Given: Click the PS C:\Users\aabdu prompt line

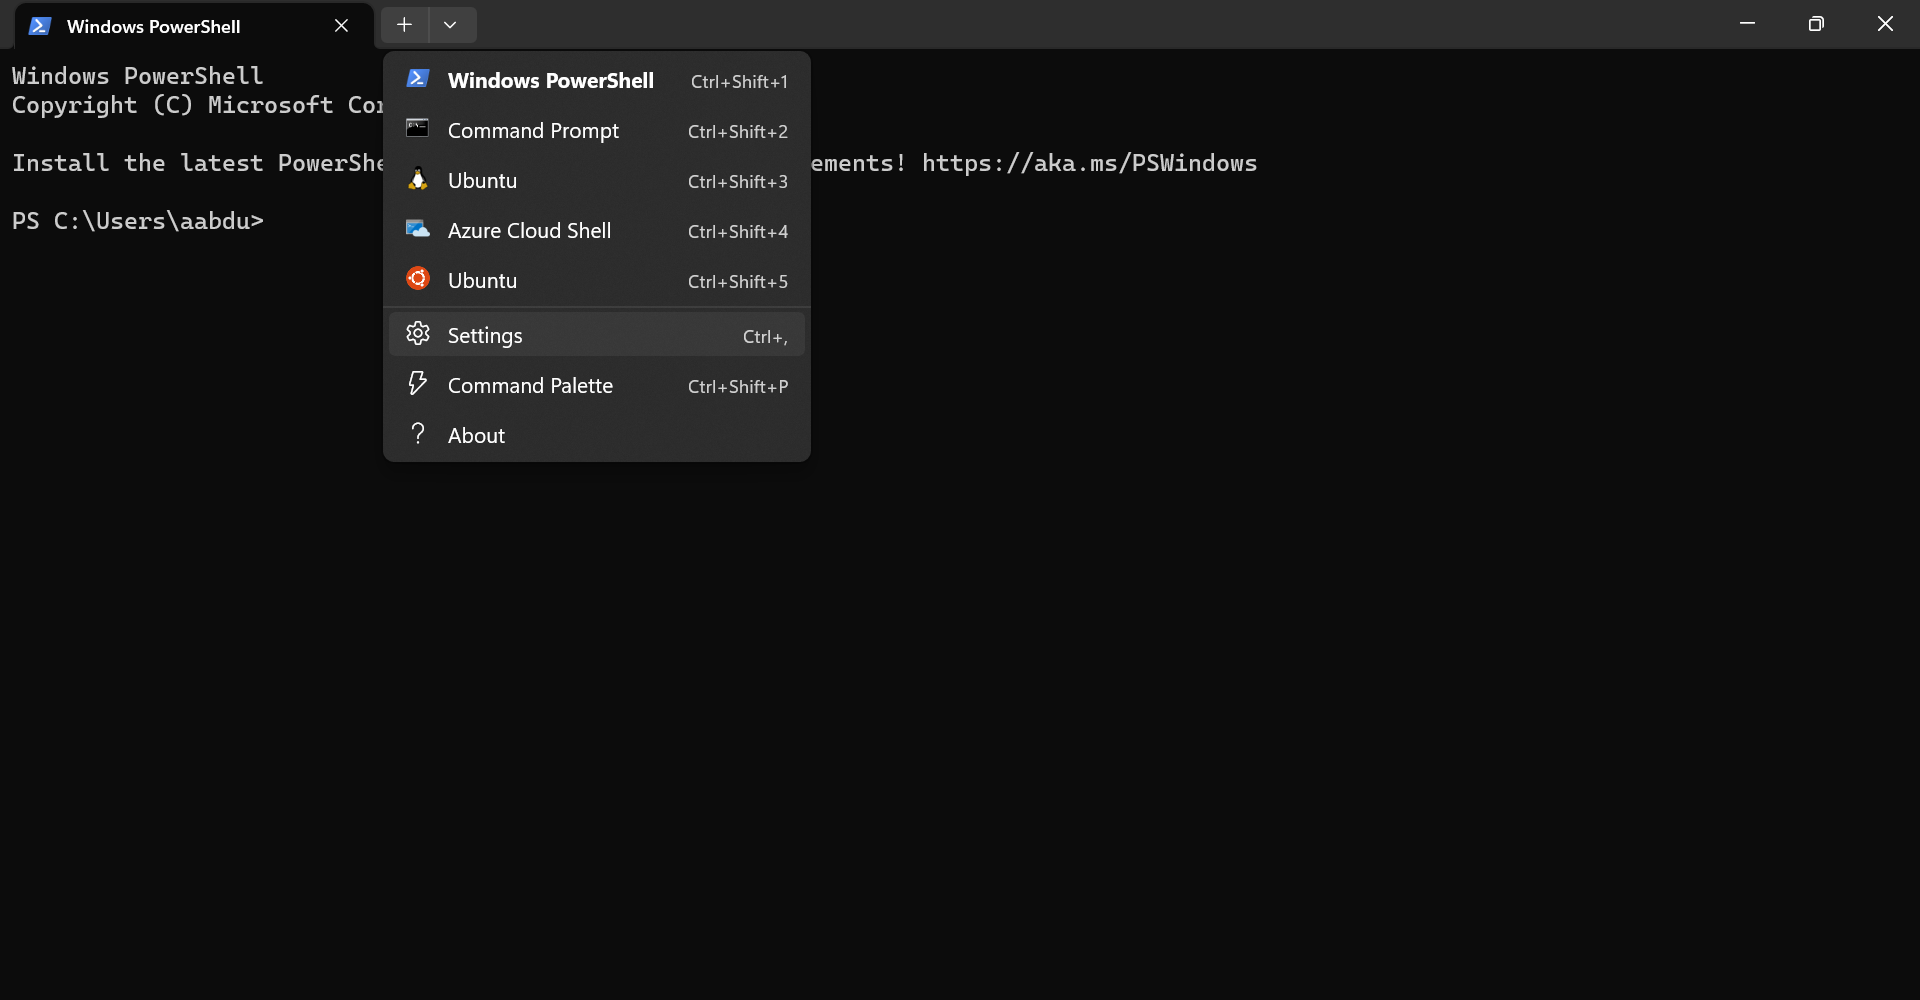Looking at the screenshot, I should 138,221.
